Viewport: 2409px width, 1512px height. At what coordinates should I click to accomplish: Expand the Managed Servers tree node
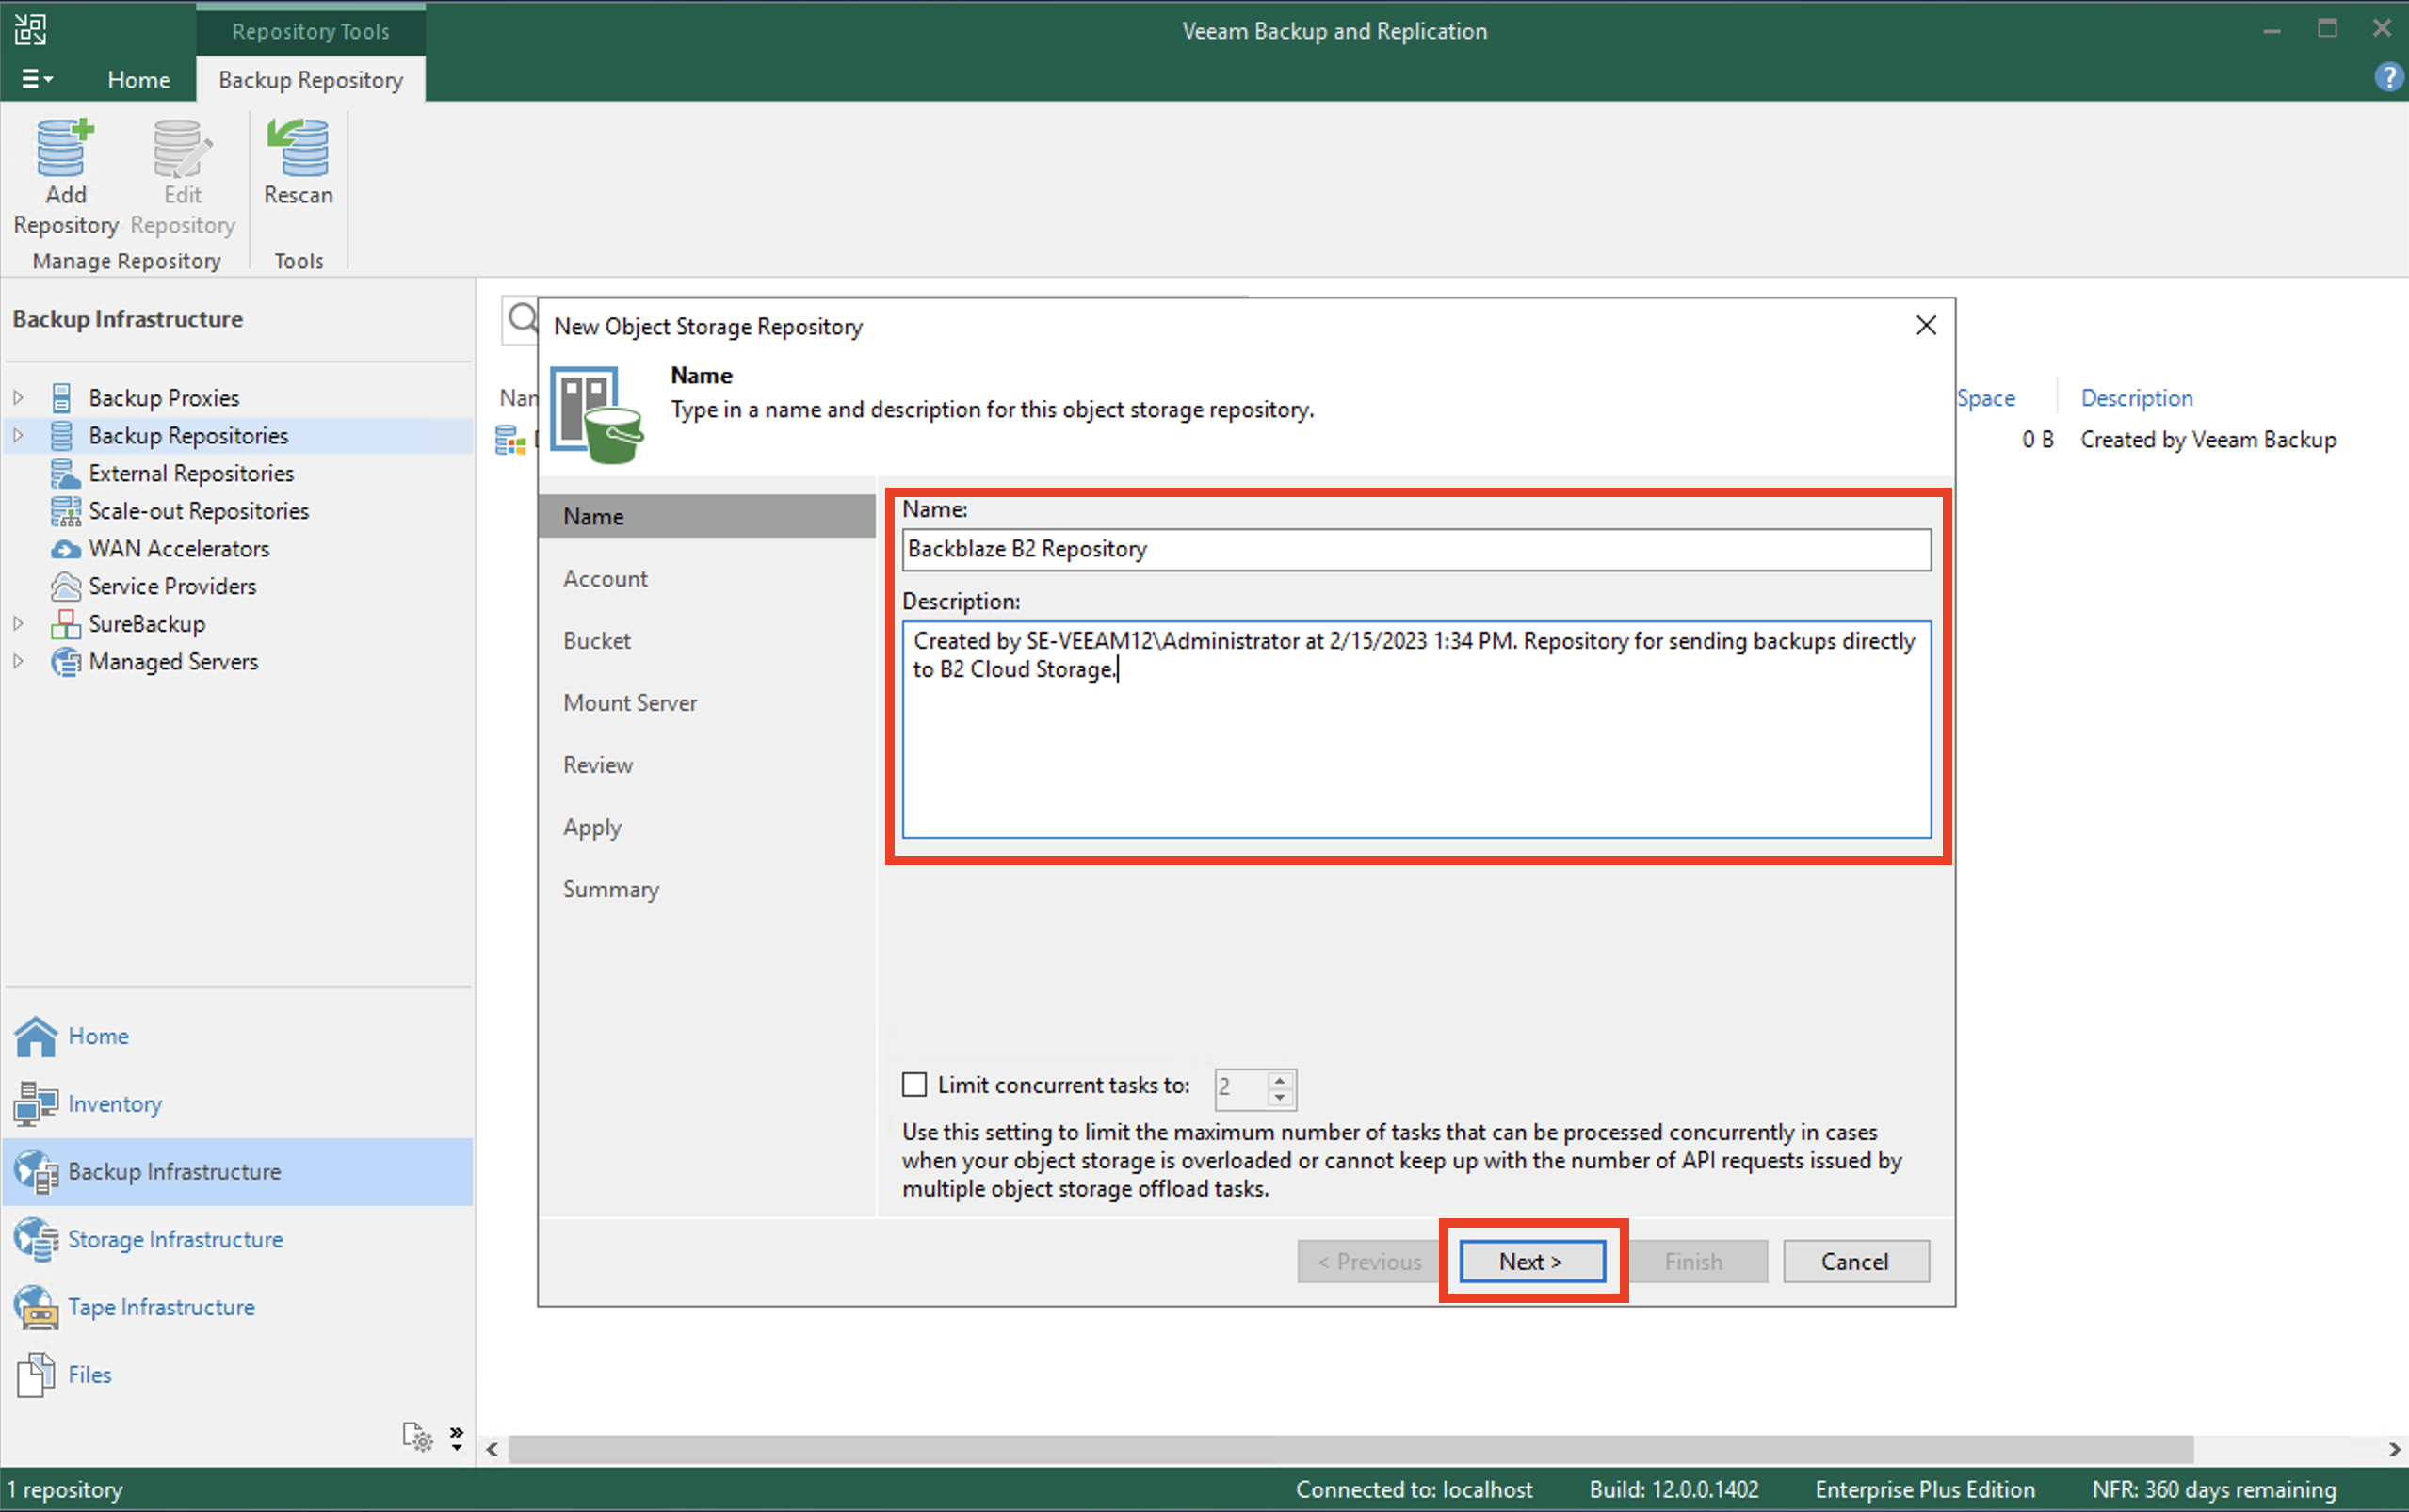pyautogui.click(x=18, y=662)
